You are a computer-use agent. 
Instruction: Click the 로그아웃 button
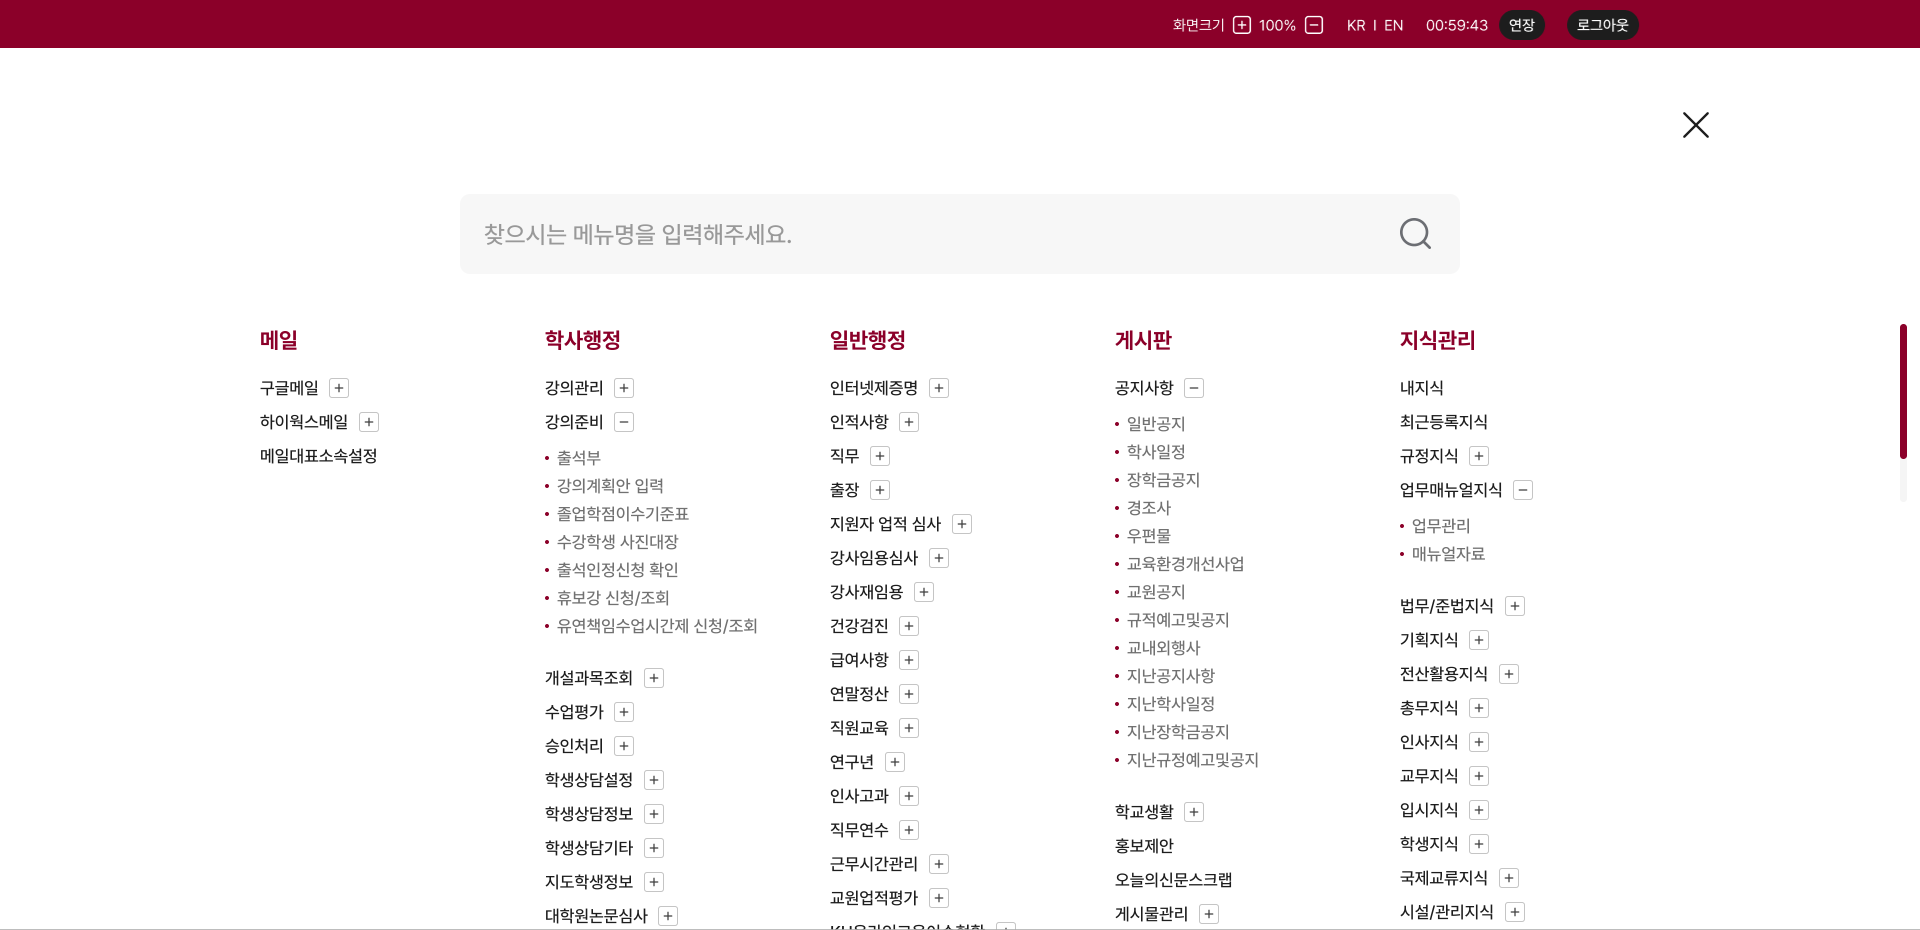pos(1602,25)
